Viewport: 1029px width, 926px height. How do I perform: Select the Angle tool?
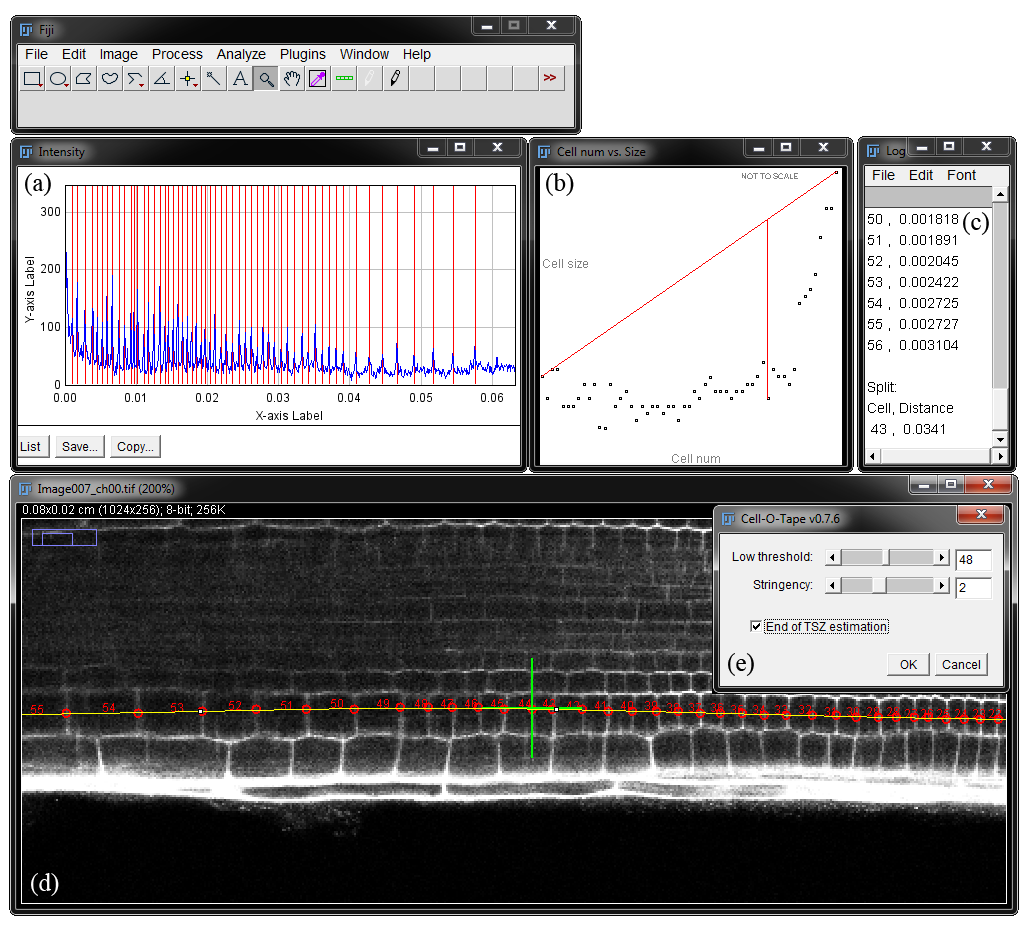pyautogui.click(x=162, y=79)
